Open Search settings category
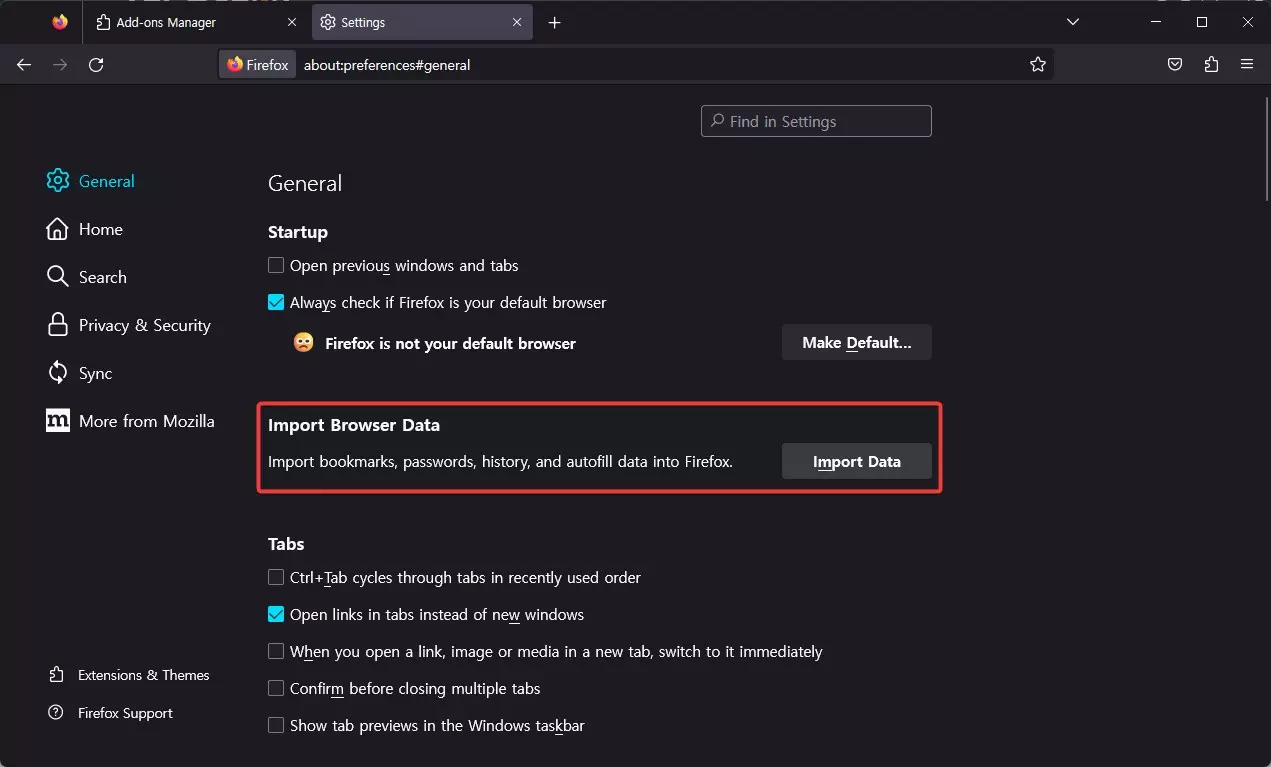Screen dimensions: 1271x767 (x=87, y=277)
